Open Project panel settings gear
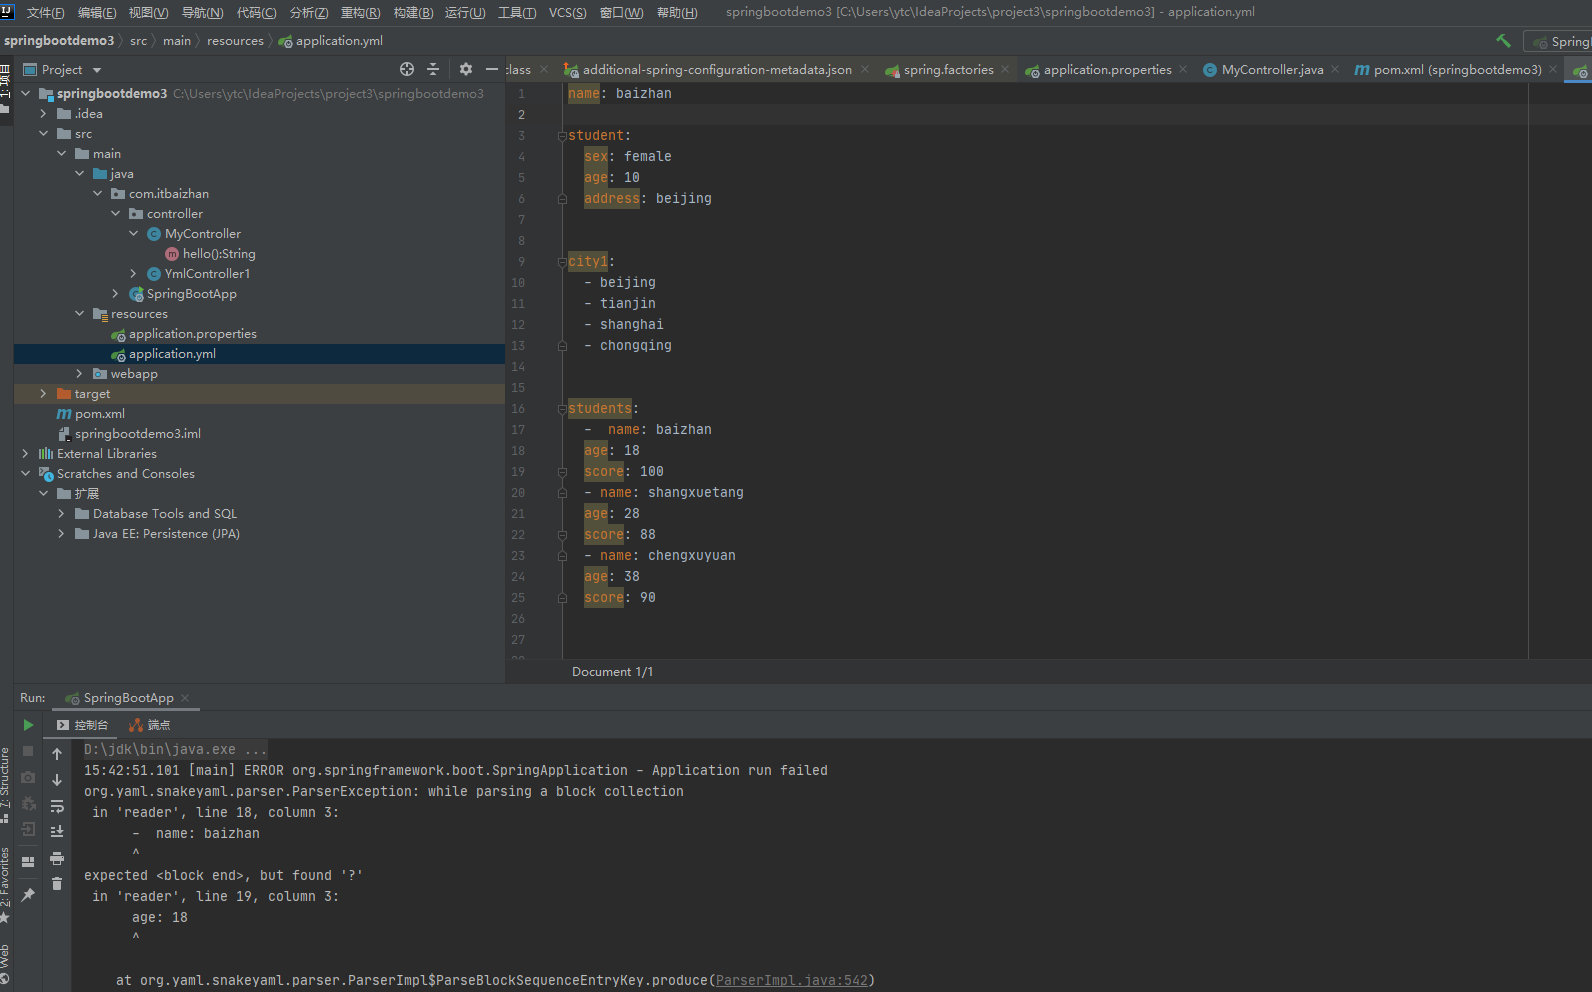Image resolution: width=1592 pixels, height=992 pixels. coord(466,69)
